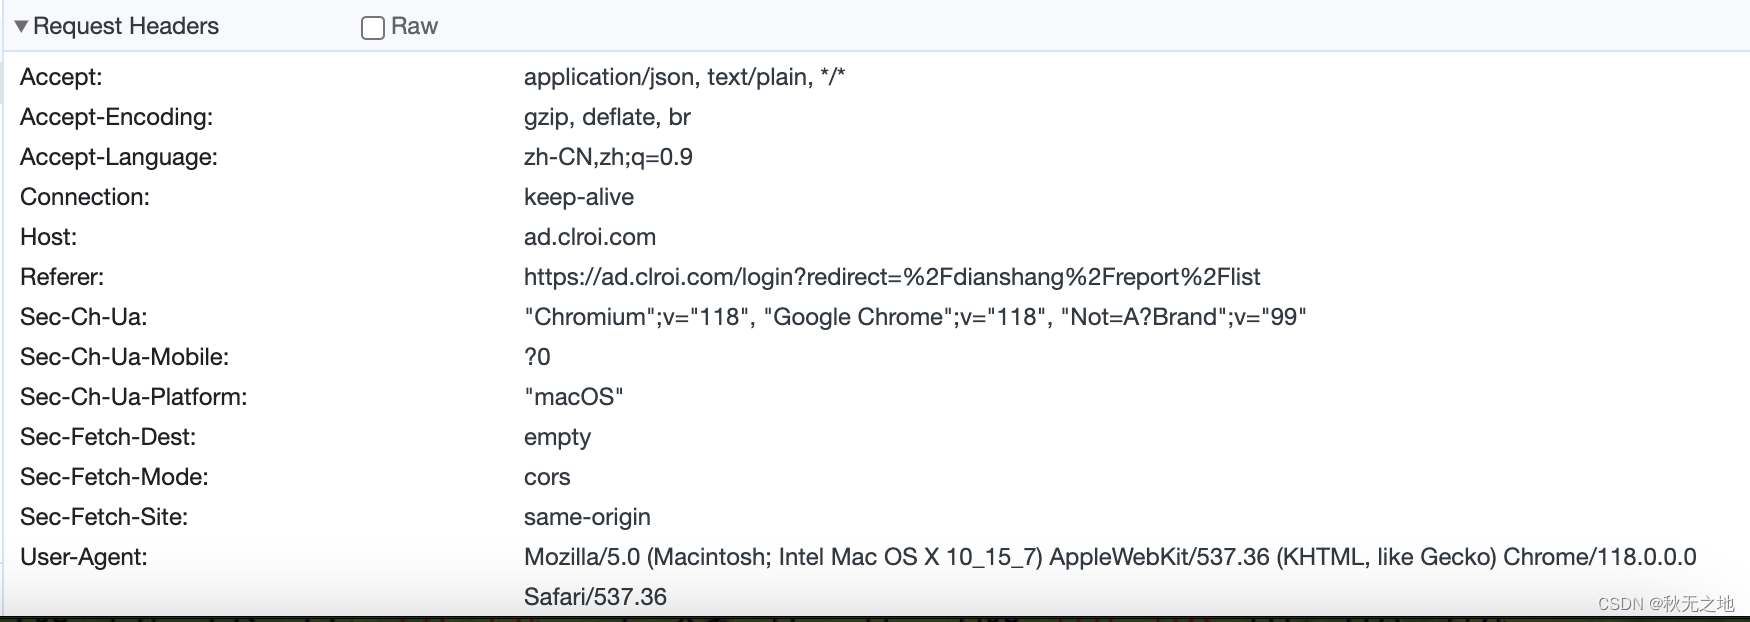This screenshot has width=1750, height=622.
Task: Select the Connection keep-alive value
Action: [578, 197]
